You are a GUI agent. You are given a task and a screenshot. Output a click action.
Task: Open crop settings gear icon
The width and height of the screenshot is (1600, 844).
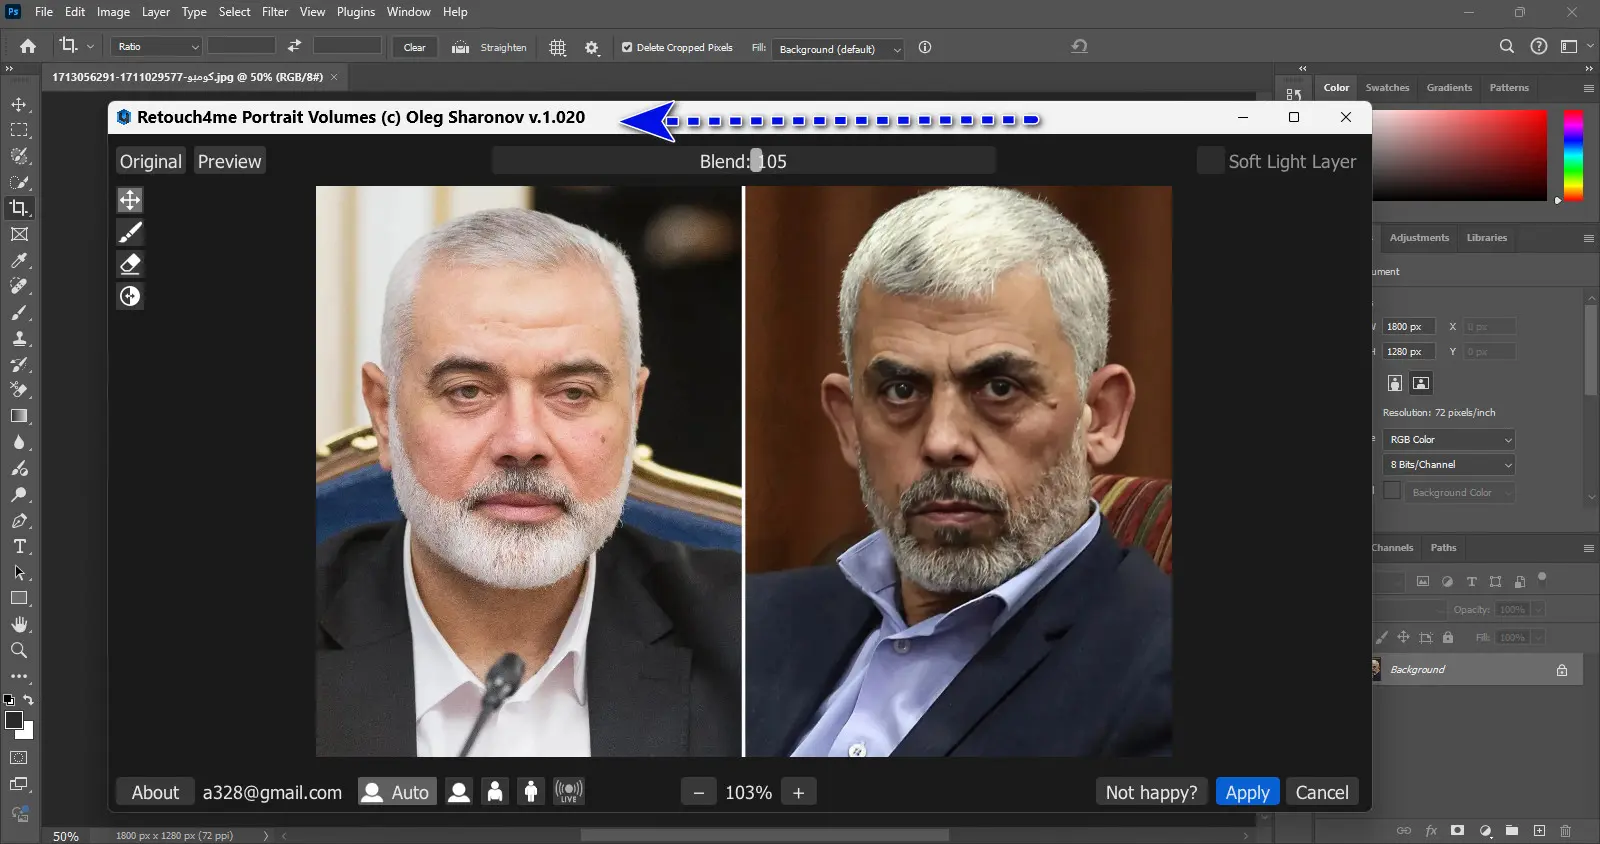592,48
